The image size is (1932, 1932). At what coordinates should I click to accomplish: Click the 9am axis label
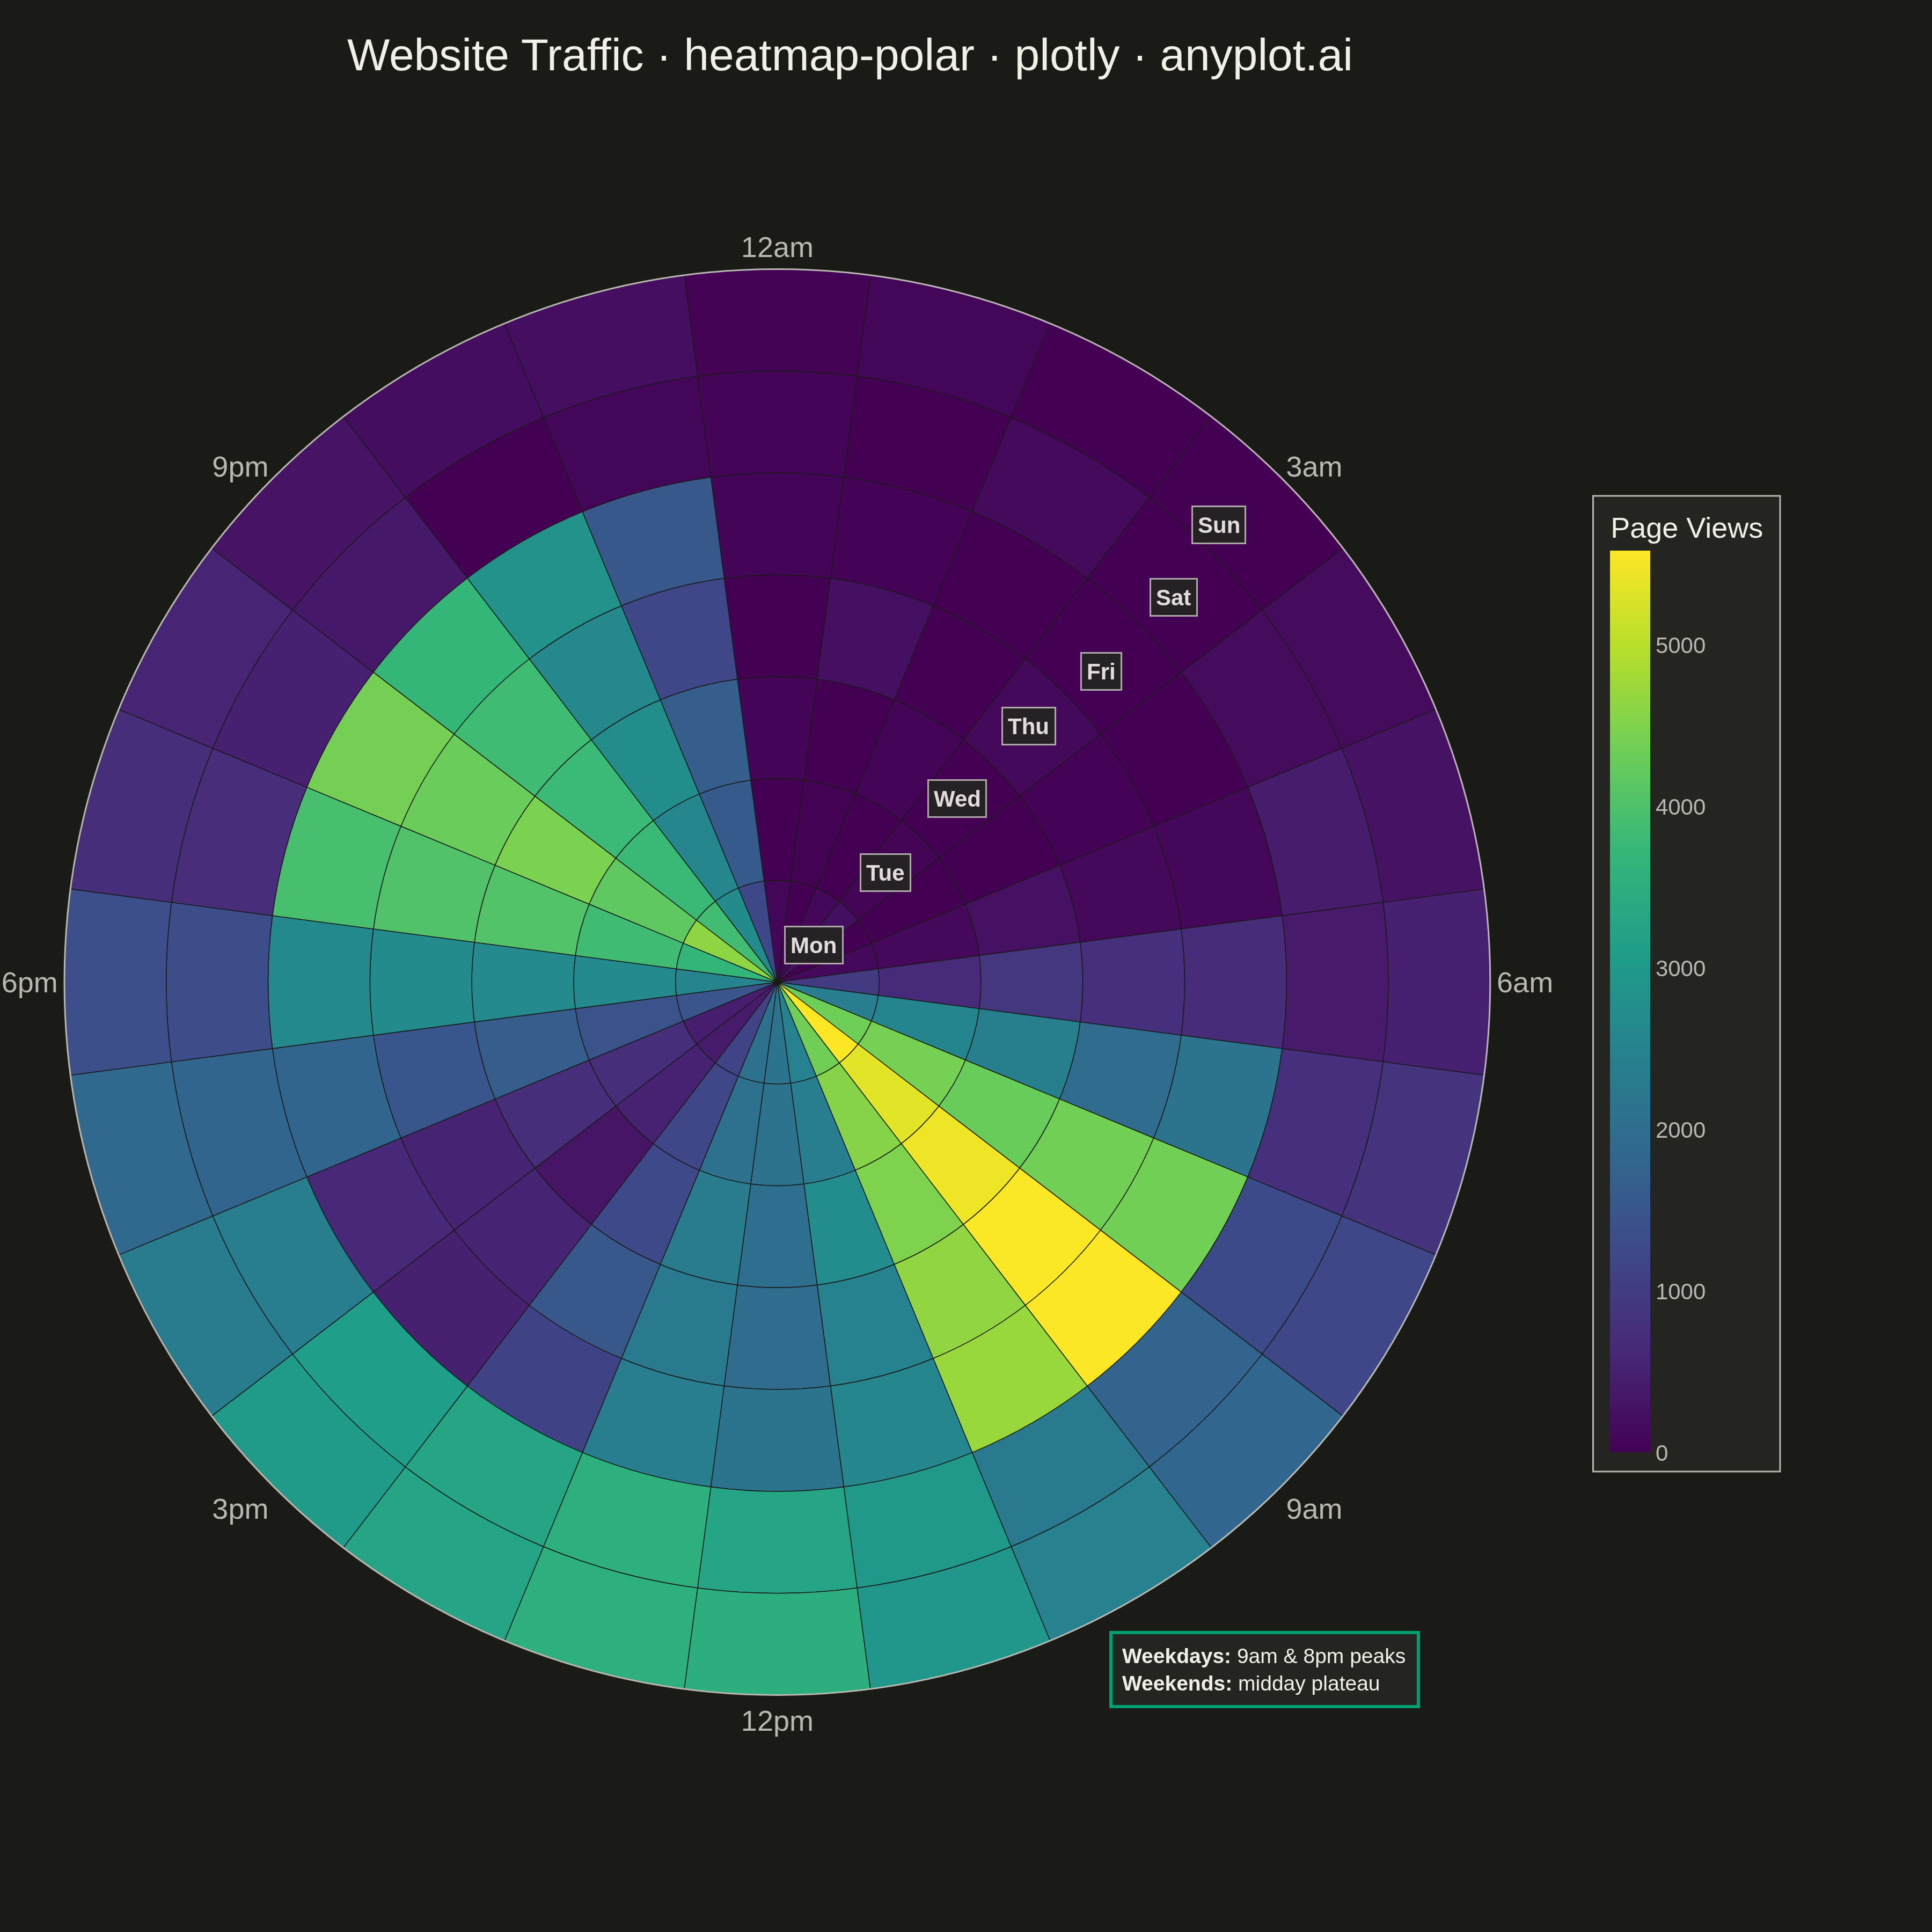(x=1313, y=1509)
